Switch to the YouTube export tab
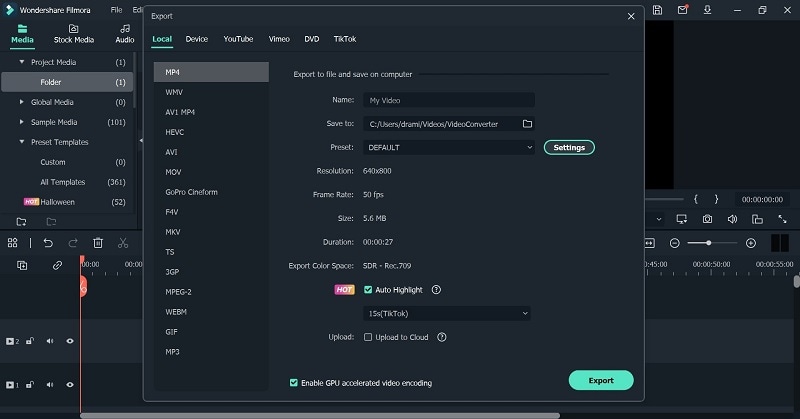The image size is (800, 419). click(x=238, y=39)
